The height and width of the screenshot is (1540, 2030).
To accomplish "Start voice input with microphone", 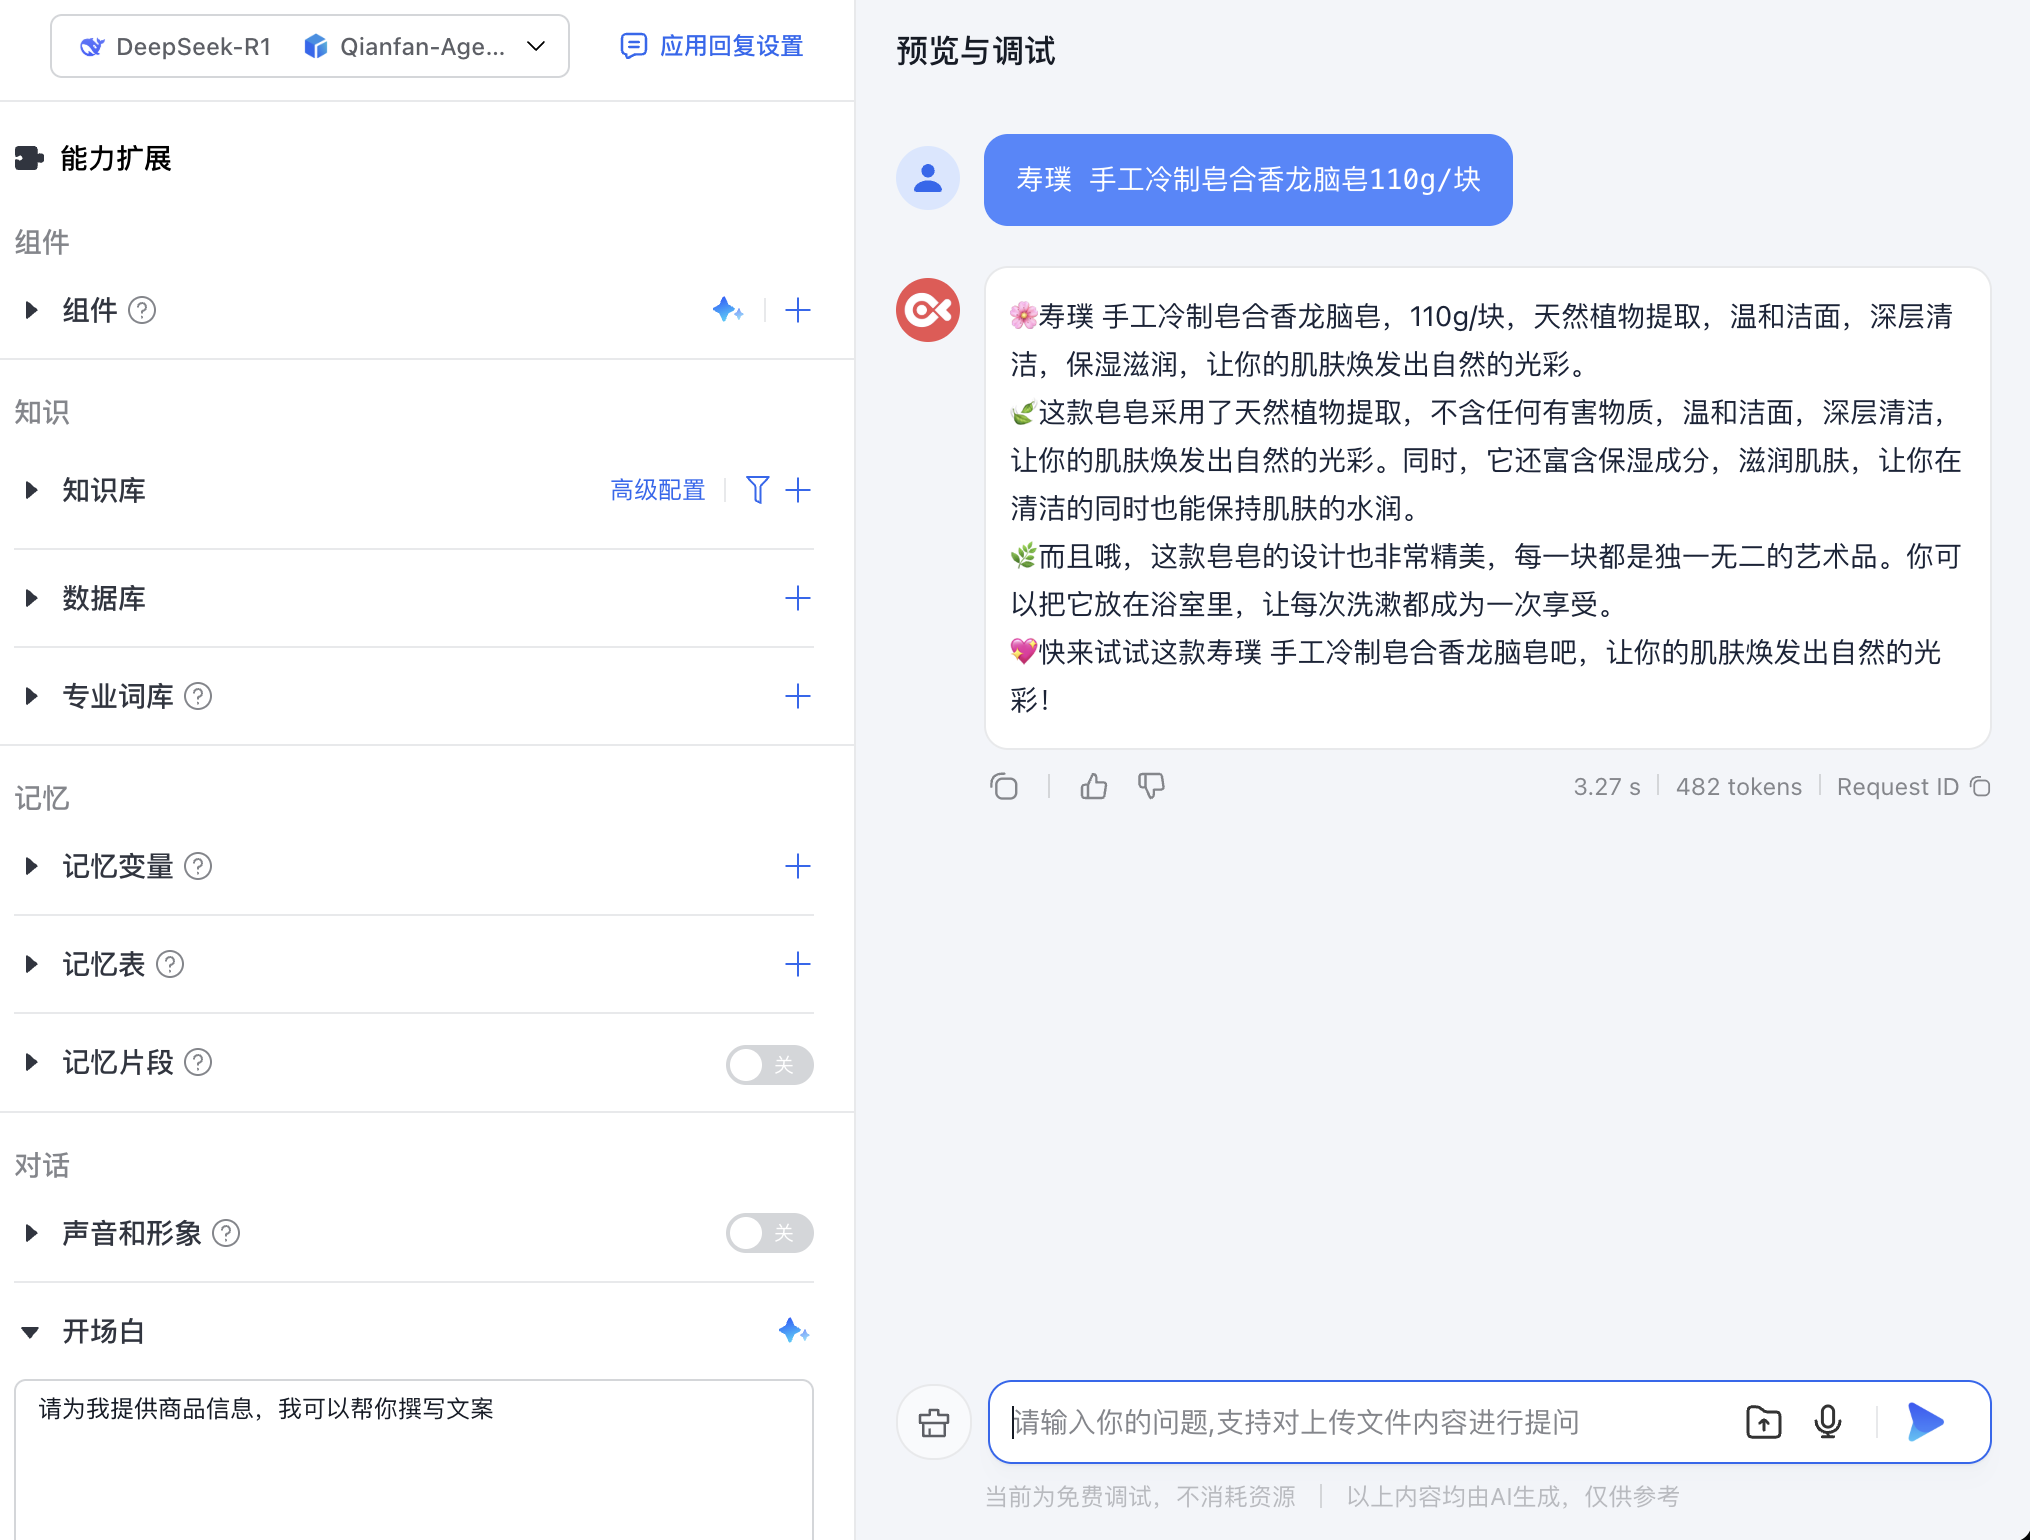I will (x=1828, y=1422).
